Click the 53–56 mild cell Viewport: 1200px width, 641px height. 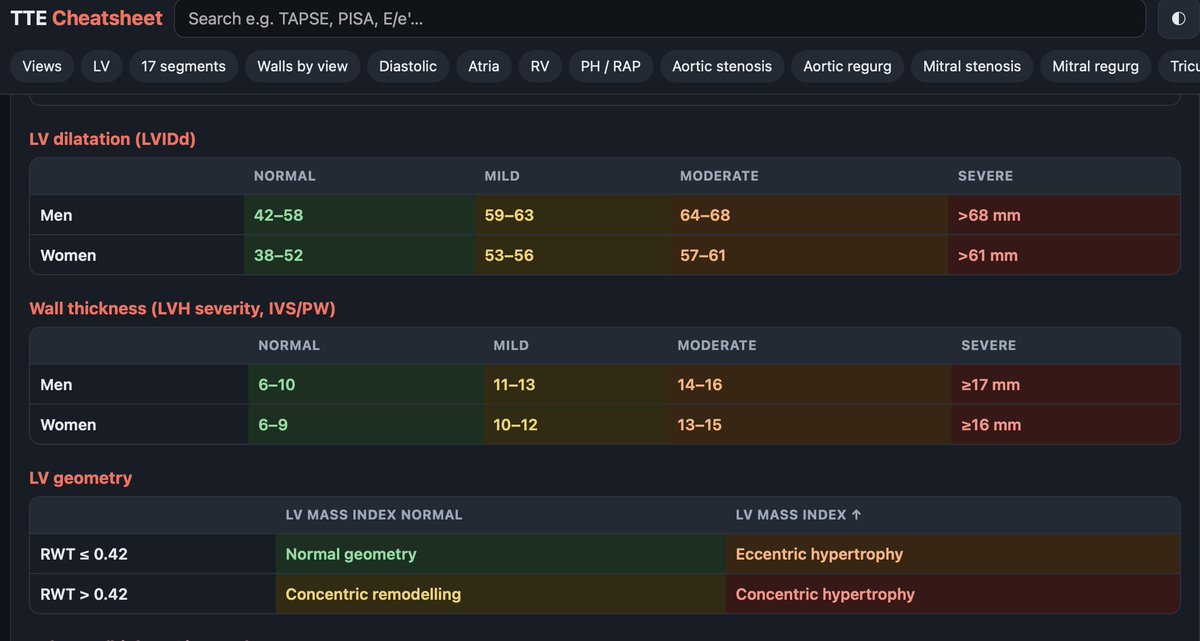click(x=574, y=255)
